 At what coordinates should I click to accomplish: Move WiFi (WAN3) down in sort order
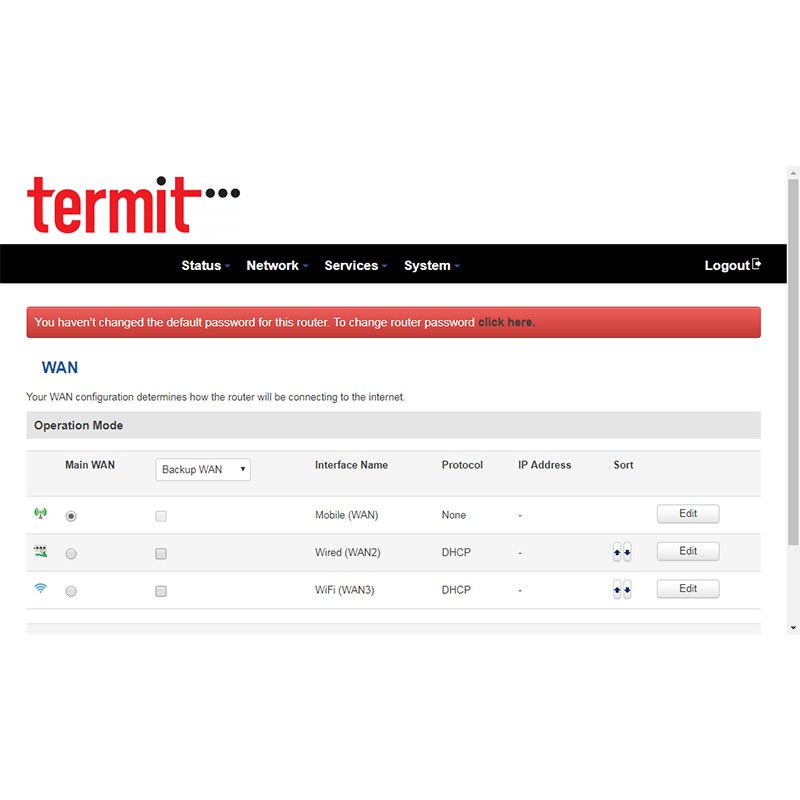[x=627, y=591]
